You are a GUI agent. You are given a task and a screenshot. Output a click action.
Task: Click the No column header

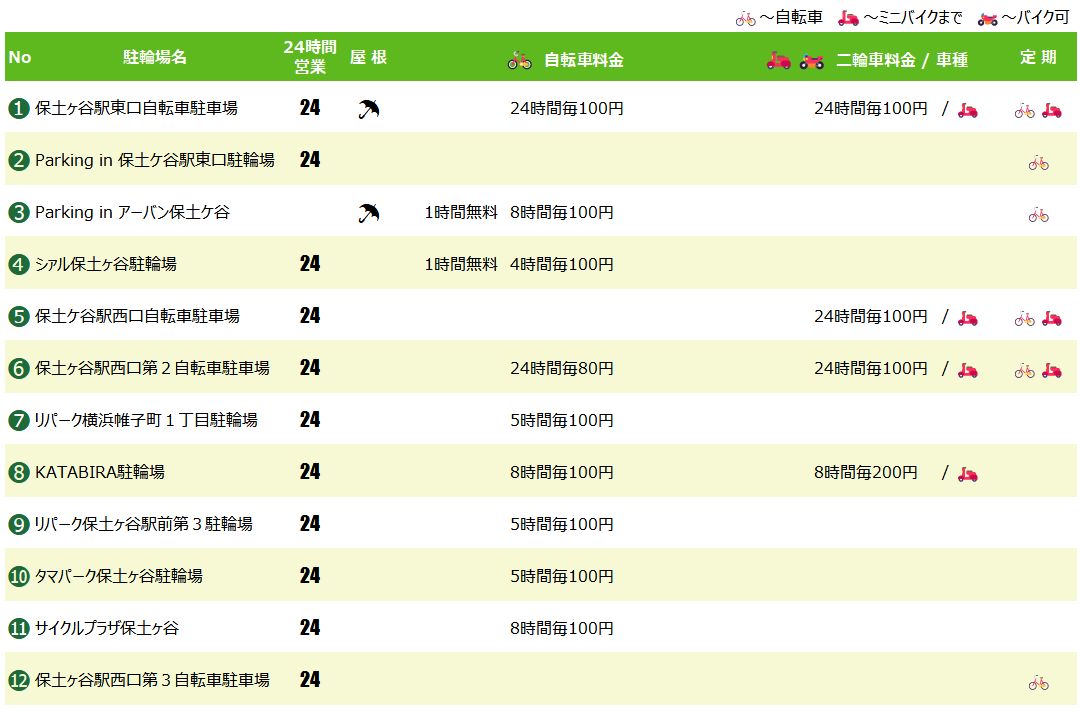click(x=20, y=57)
